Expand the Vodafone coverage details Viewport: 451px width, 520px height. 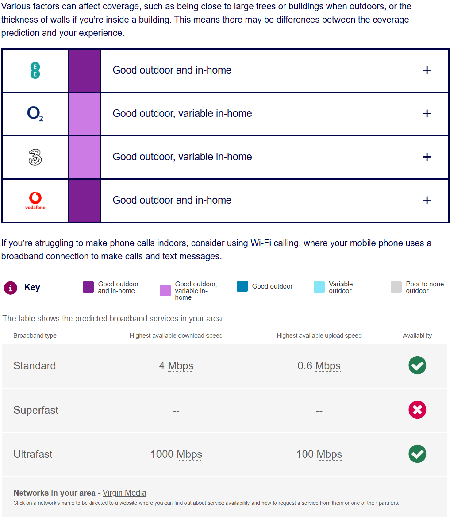coord(427,200)
